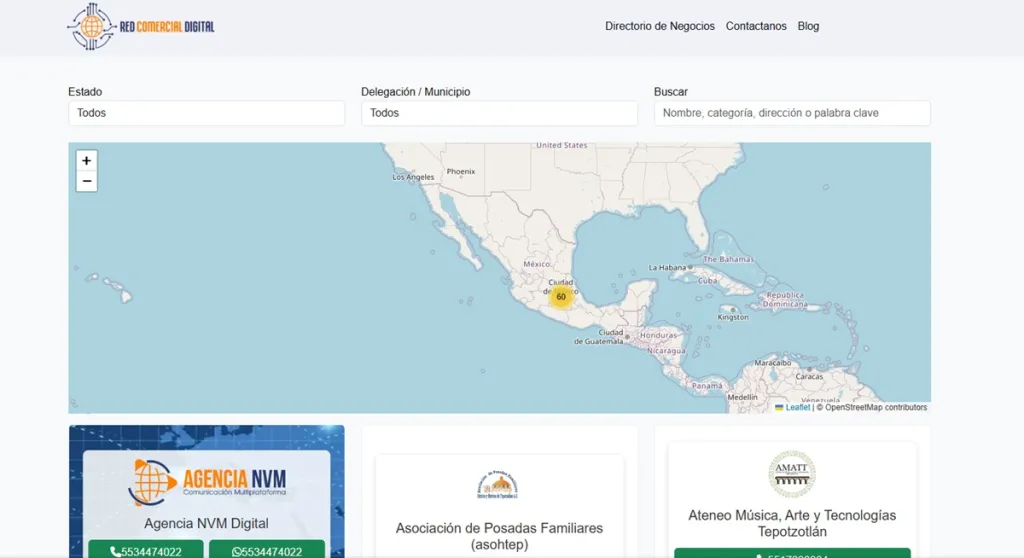This screenshot has height=558, width=1024.
Task: Focus the Buscar search input field
Action: [792, 113]
